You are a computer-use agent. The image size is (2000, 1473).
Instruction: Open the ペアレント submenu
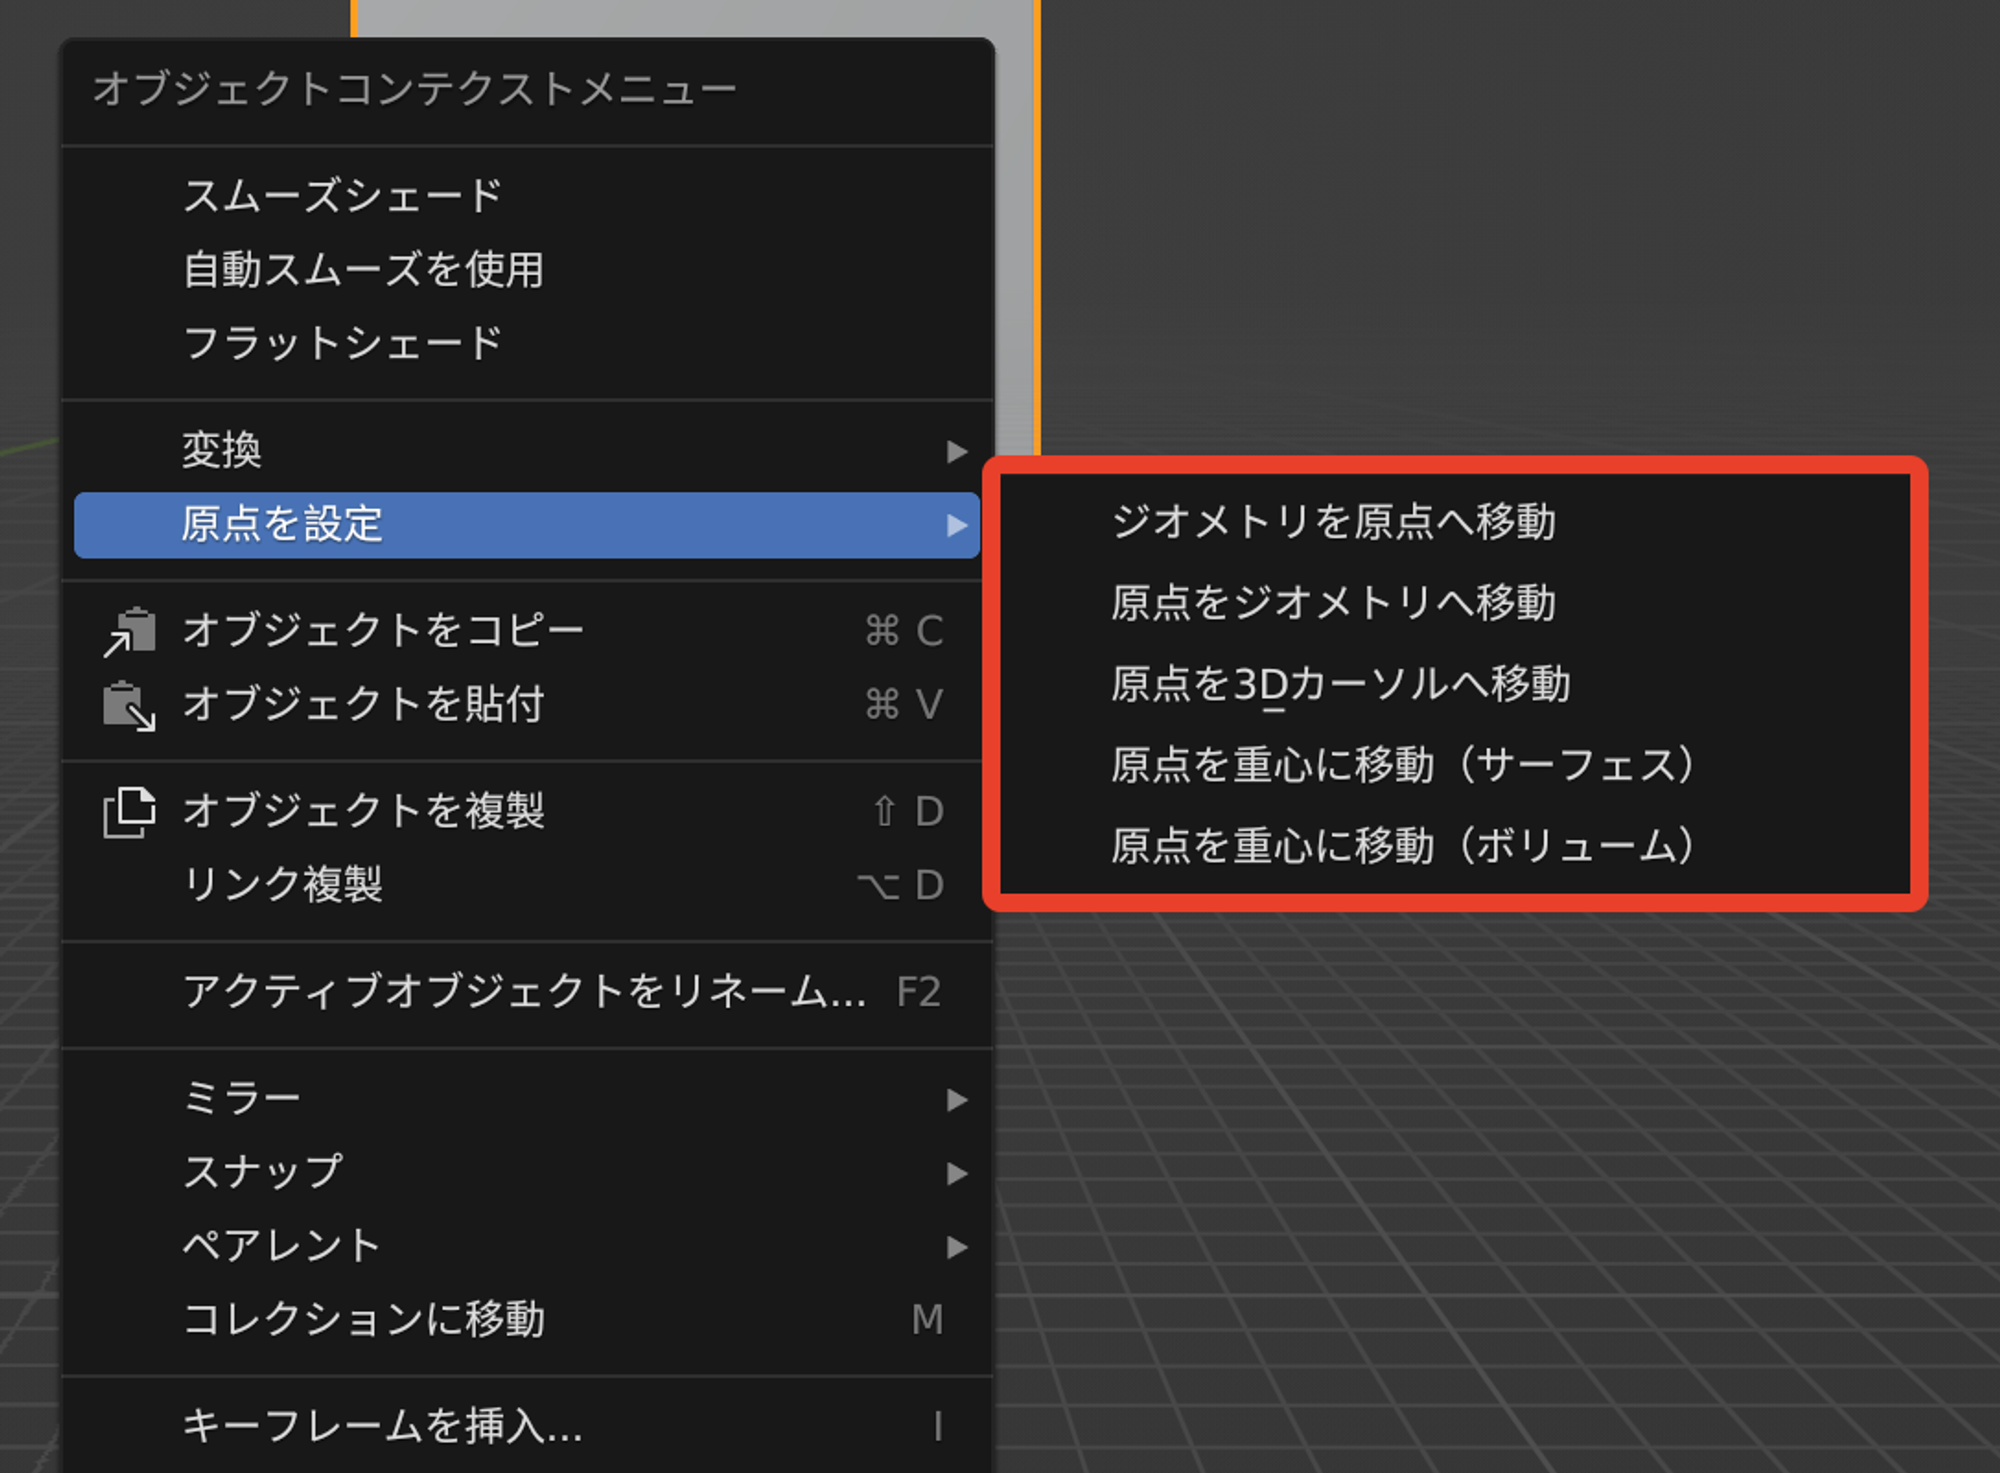click(x=527, y=1247)
